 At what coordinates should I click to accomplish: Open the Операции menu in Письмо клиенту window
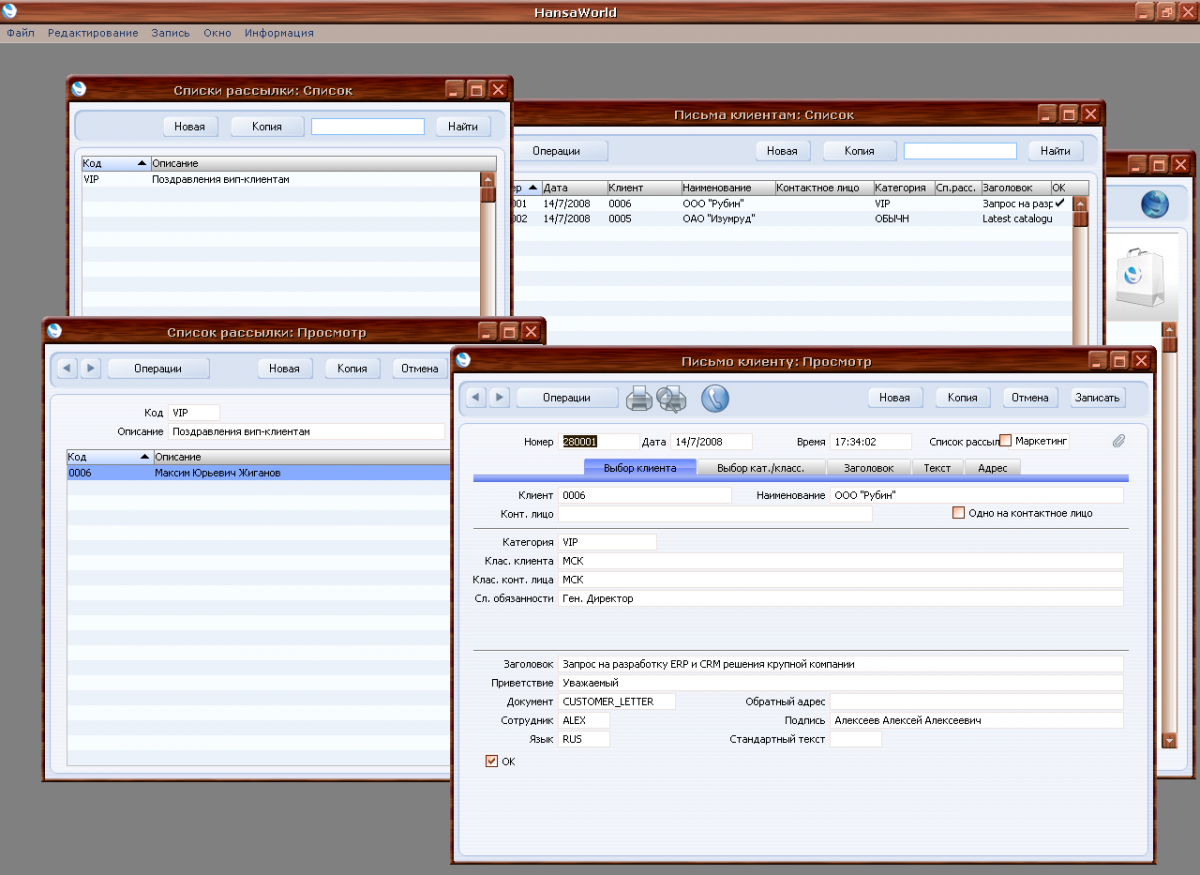pos(567,397)
